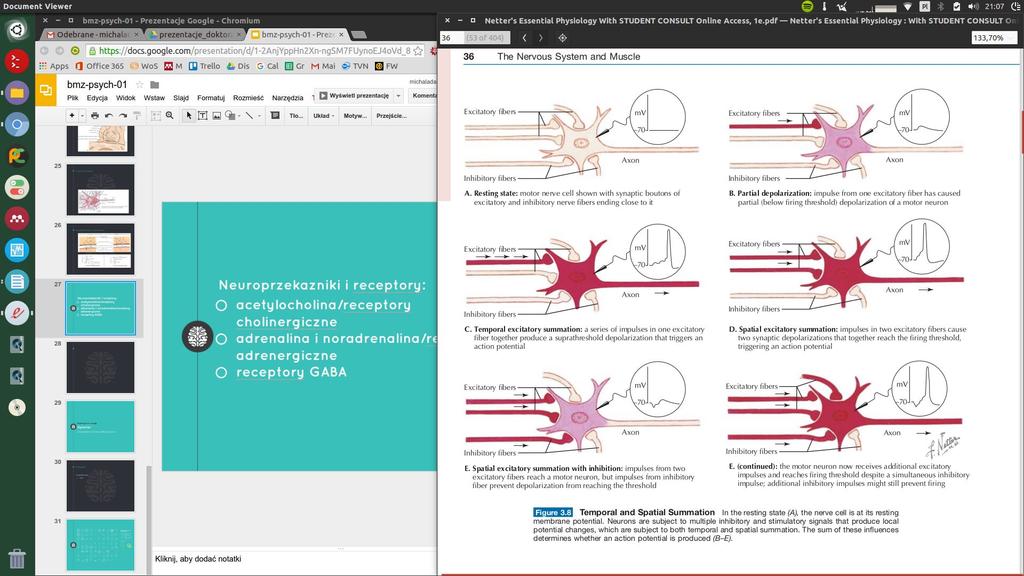Screen dimensions: 1024x576
Task: Bookmark this page using the star icon
Action: coord(418,50)
